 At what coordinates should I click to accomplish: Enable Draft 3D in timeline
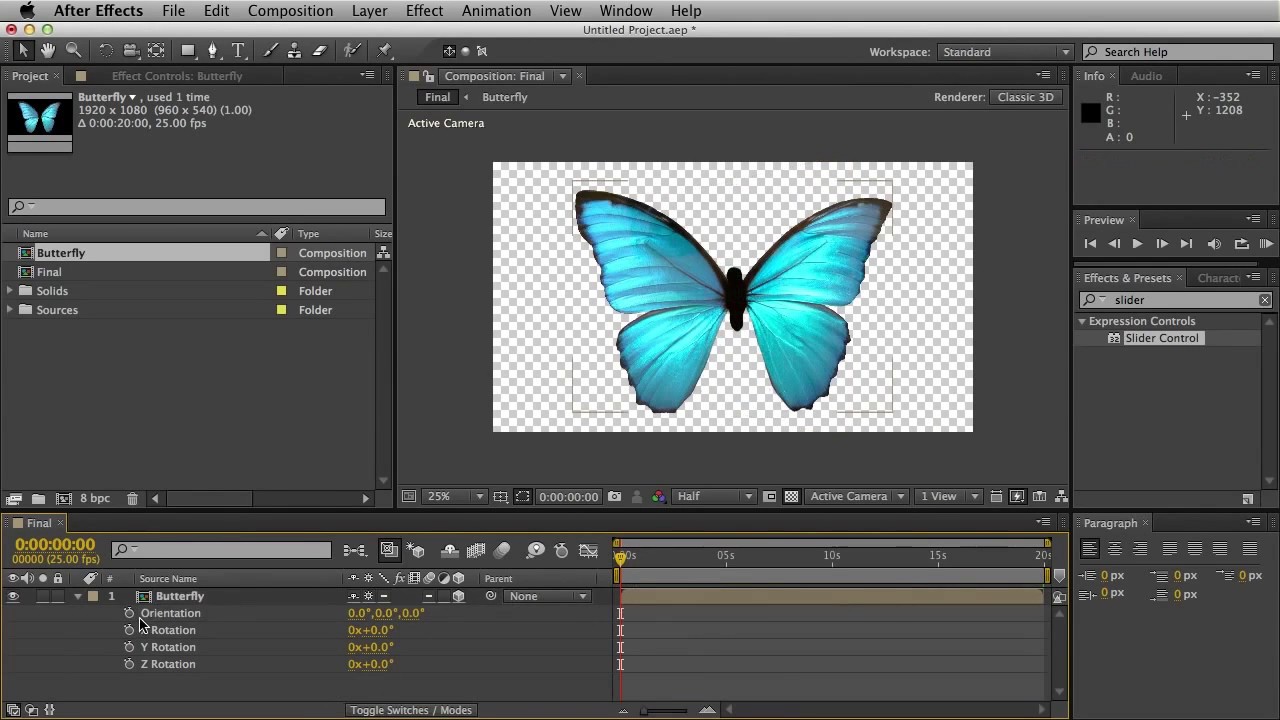pyautogui.click(x=416, y=550)
